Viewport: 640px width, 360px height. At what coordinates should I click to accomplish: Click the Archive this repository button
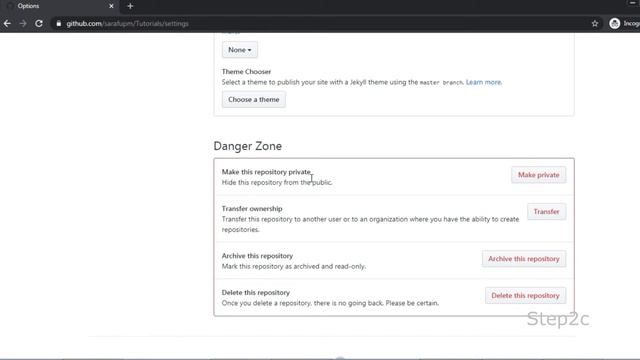(x=524, y=259)
